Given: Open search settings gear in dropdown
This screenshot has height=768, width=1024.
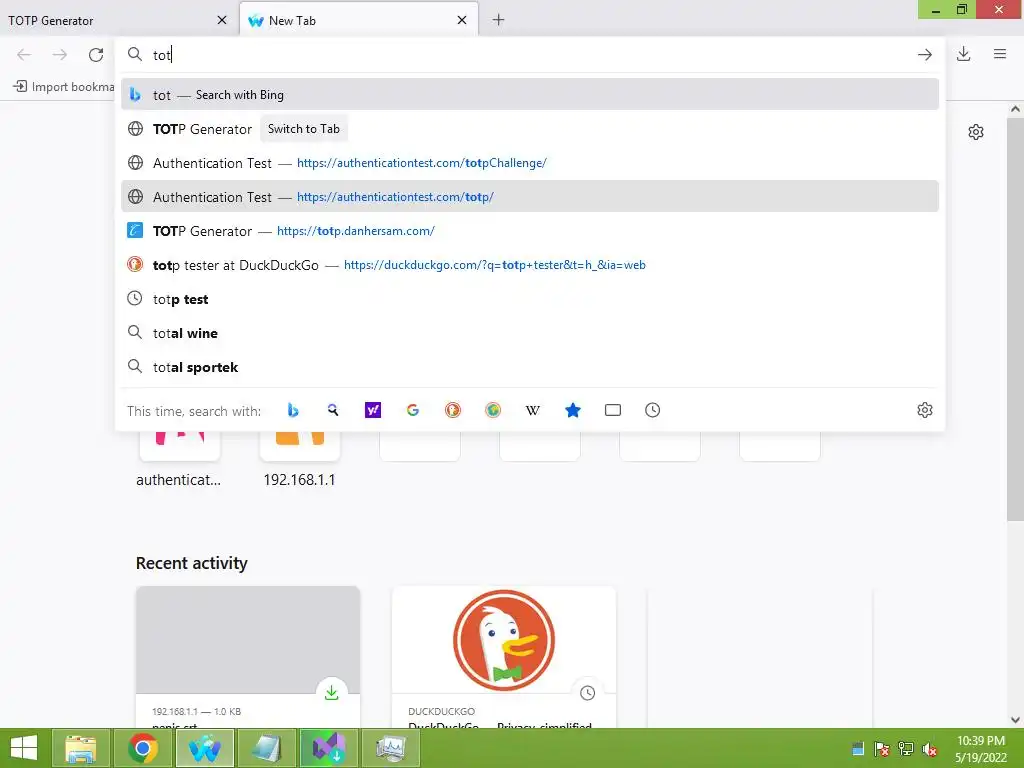Looking at the screenshot, I should [925, 410].
